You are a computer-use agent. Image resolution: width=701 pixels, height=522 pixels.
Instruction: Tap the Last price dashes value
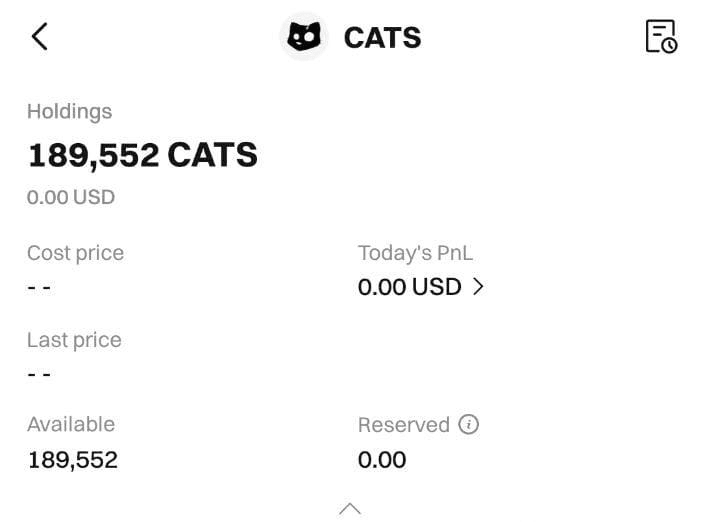(39, 375)
